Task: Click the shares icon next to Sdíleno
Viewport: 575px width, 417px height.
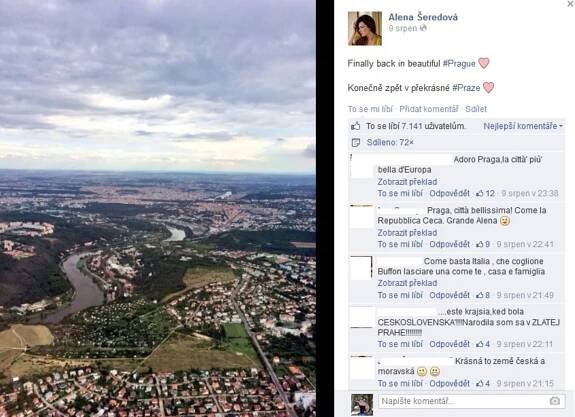Action: point(355,142)
